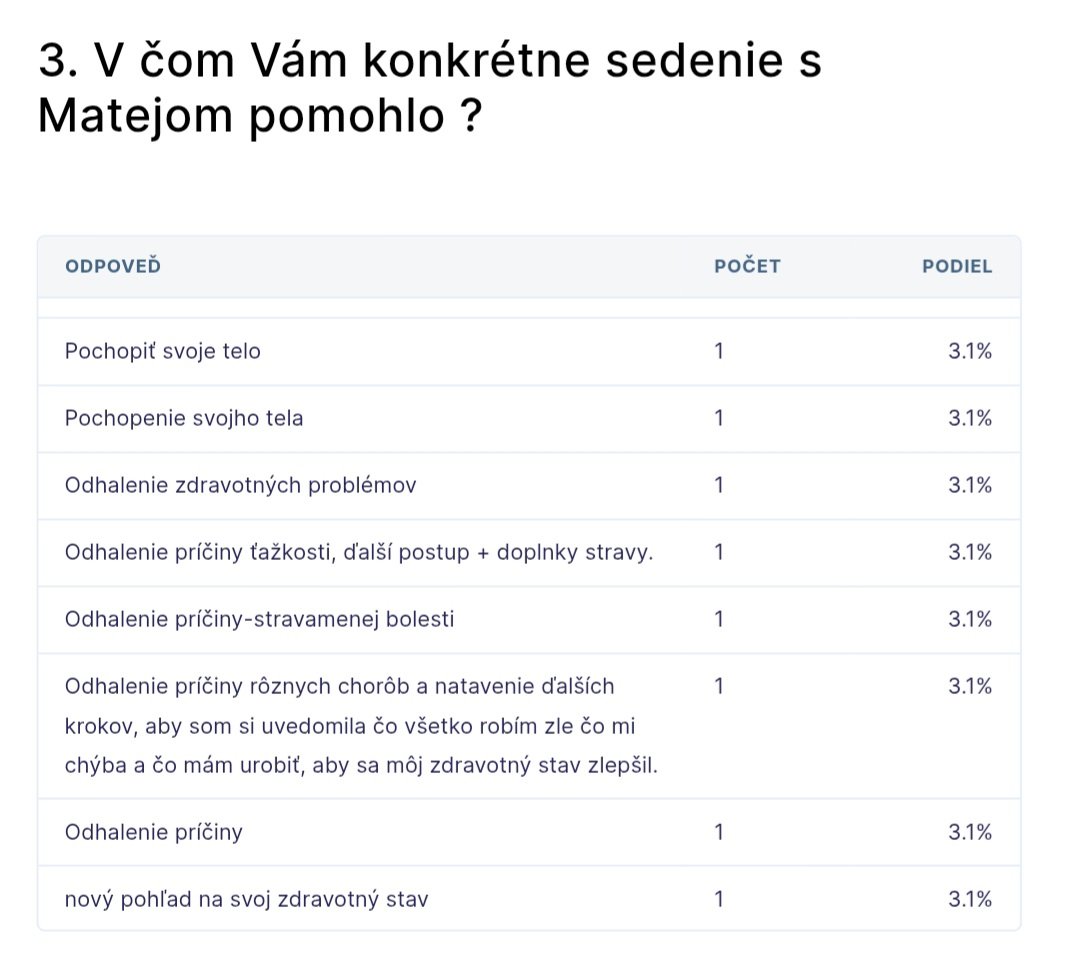
Task: Click count value for 'Pochopiť svoje telo'
Action: coord(719,351)
